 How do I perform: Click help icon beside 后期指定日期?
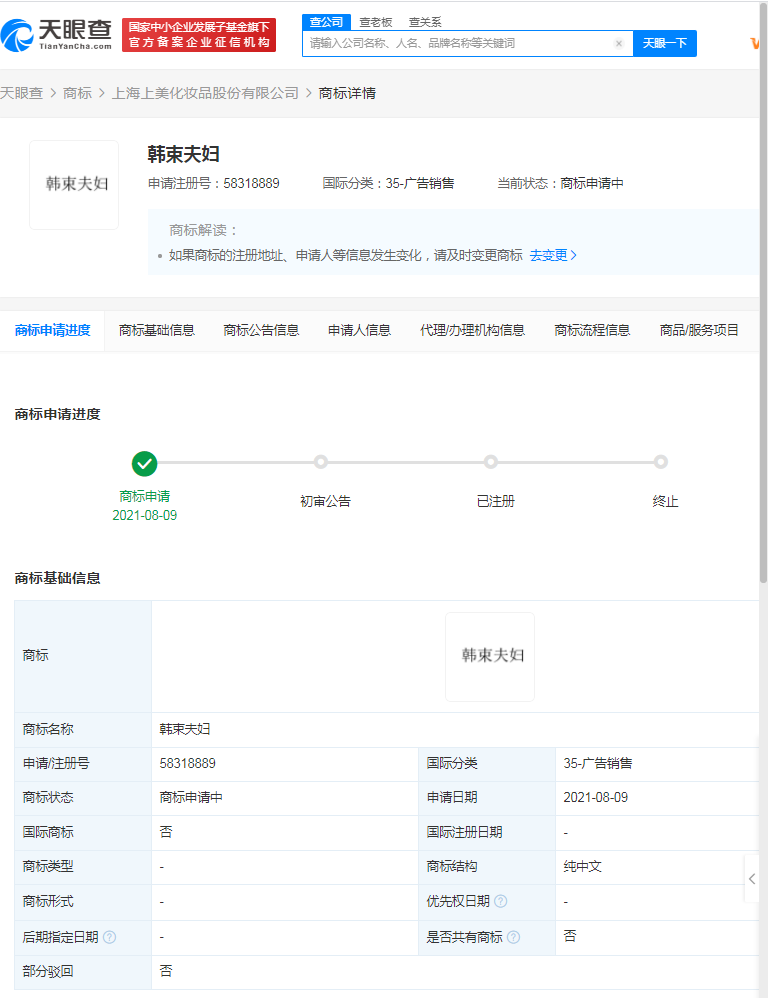click(110, 937)
